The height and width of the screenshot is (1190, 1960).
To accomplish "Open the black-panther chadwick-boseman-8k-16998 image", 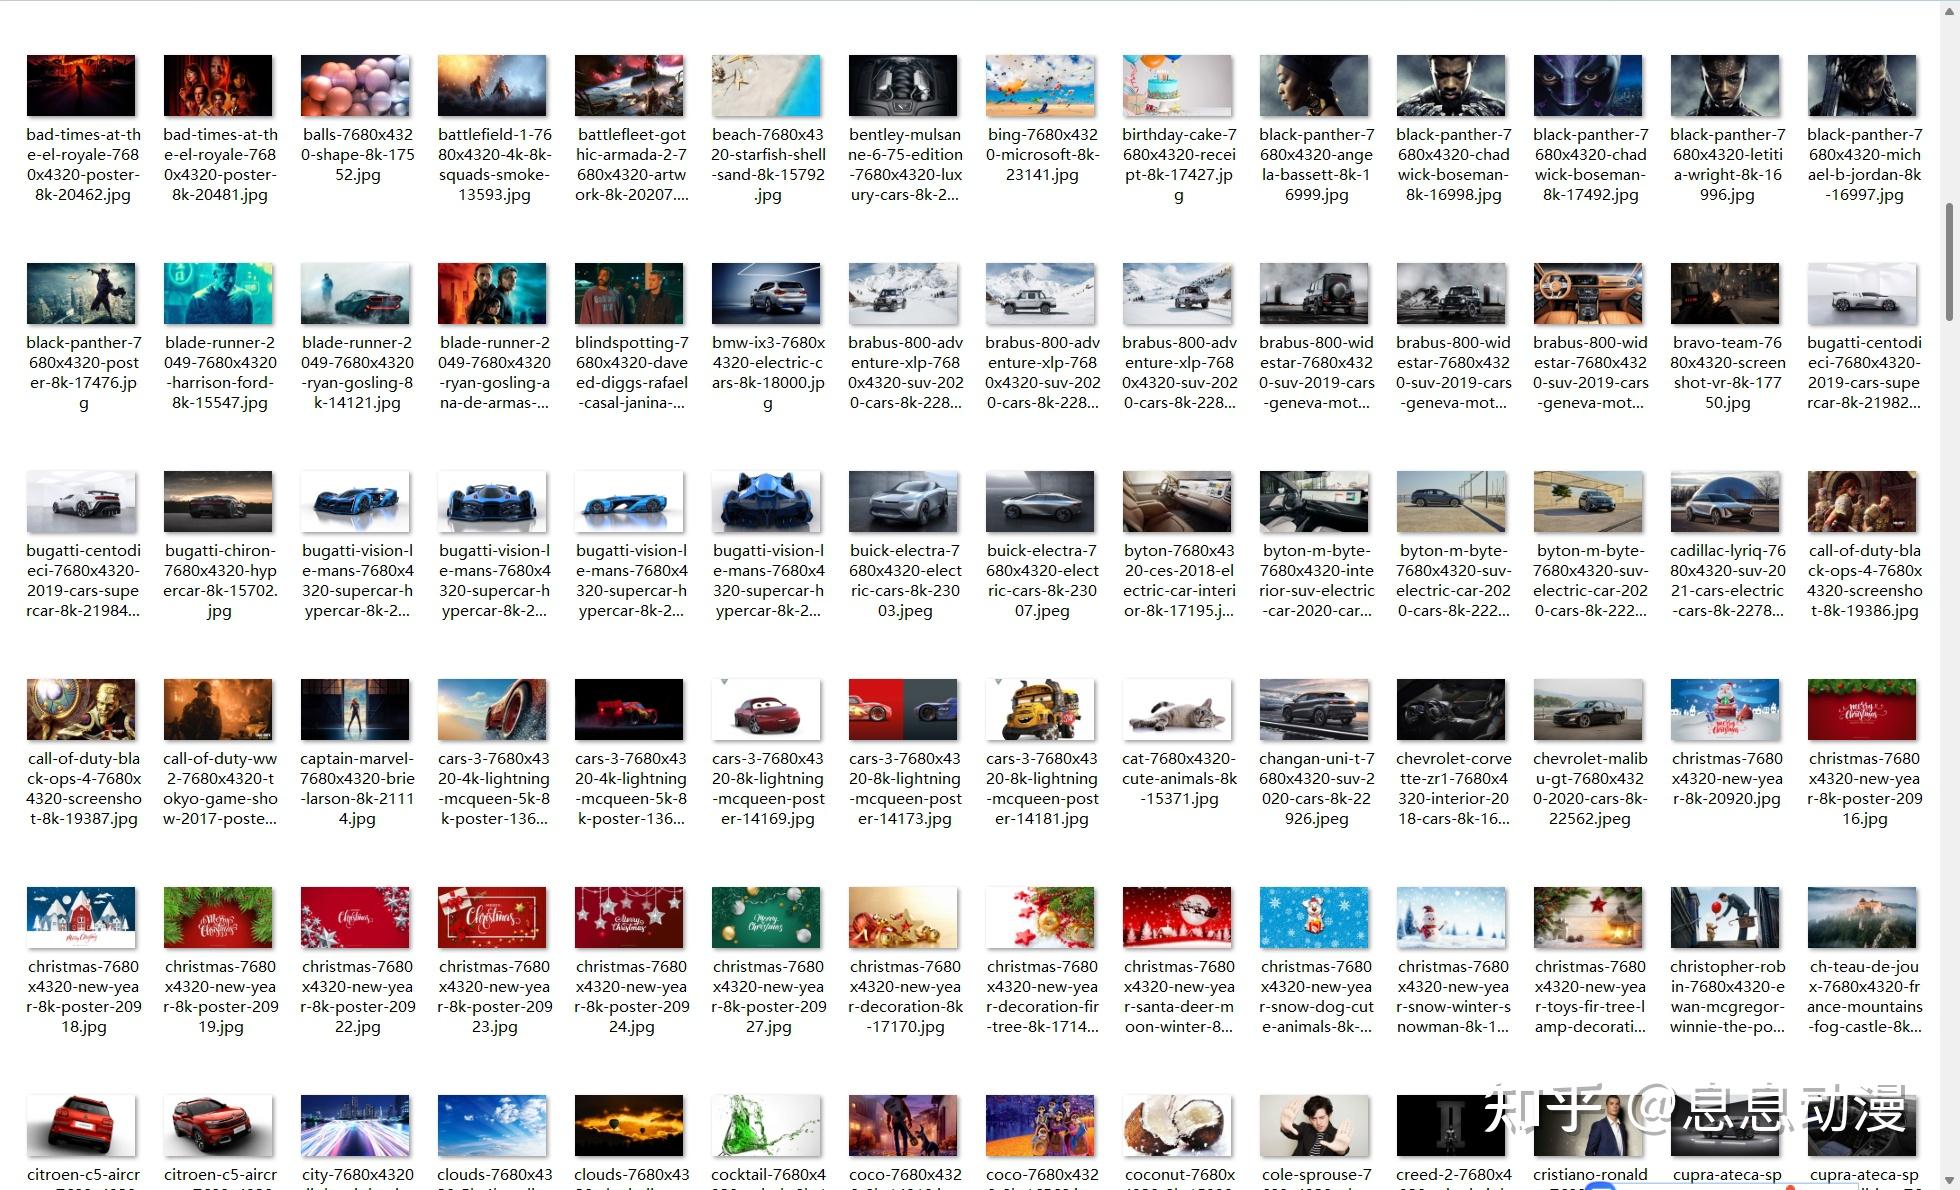I will pyautogui.click(x=1451, y=85).
